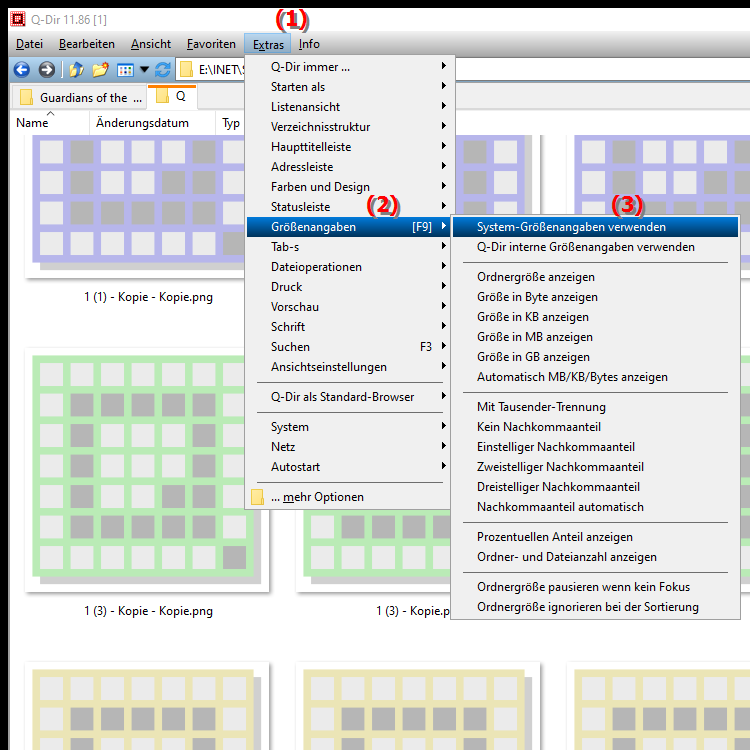Expand the Starten als submenu
The image size is (750, 750).
[x=348, y=87]
